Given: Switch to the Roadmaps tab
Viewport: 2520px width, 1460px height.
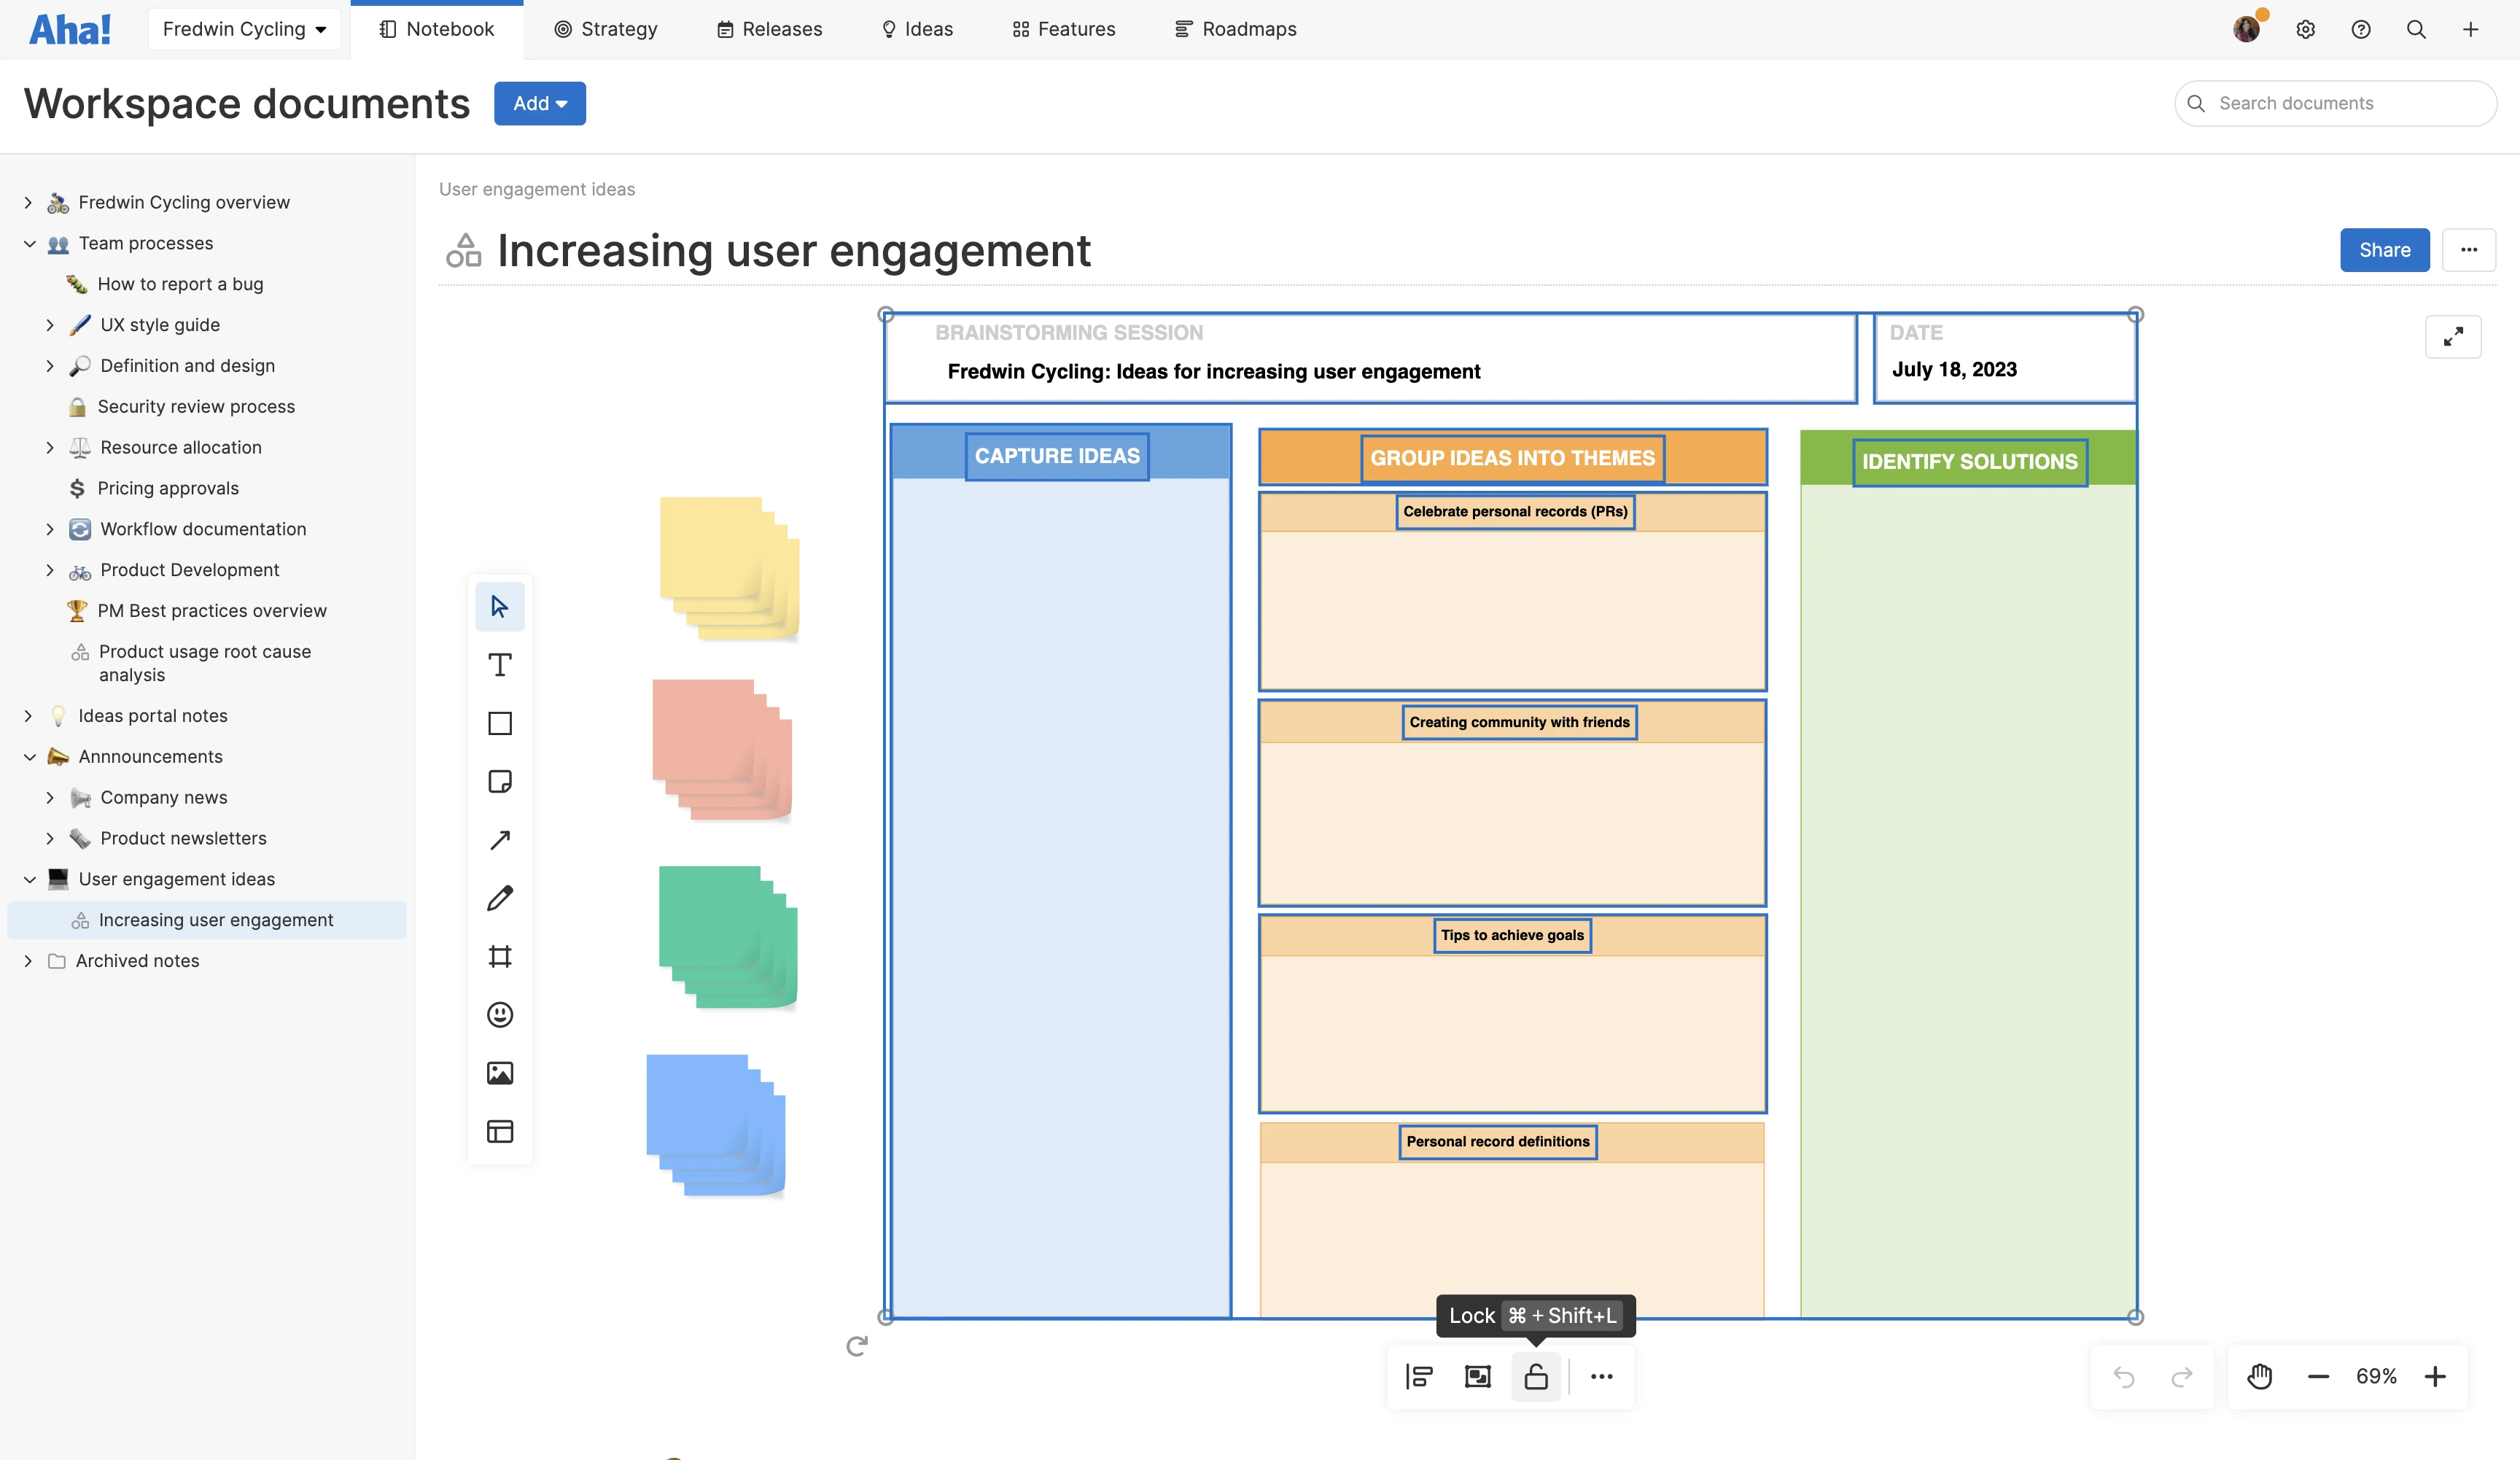Looking at the screenshot, I should (x=1235, y=29).
